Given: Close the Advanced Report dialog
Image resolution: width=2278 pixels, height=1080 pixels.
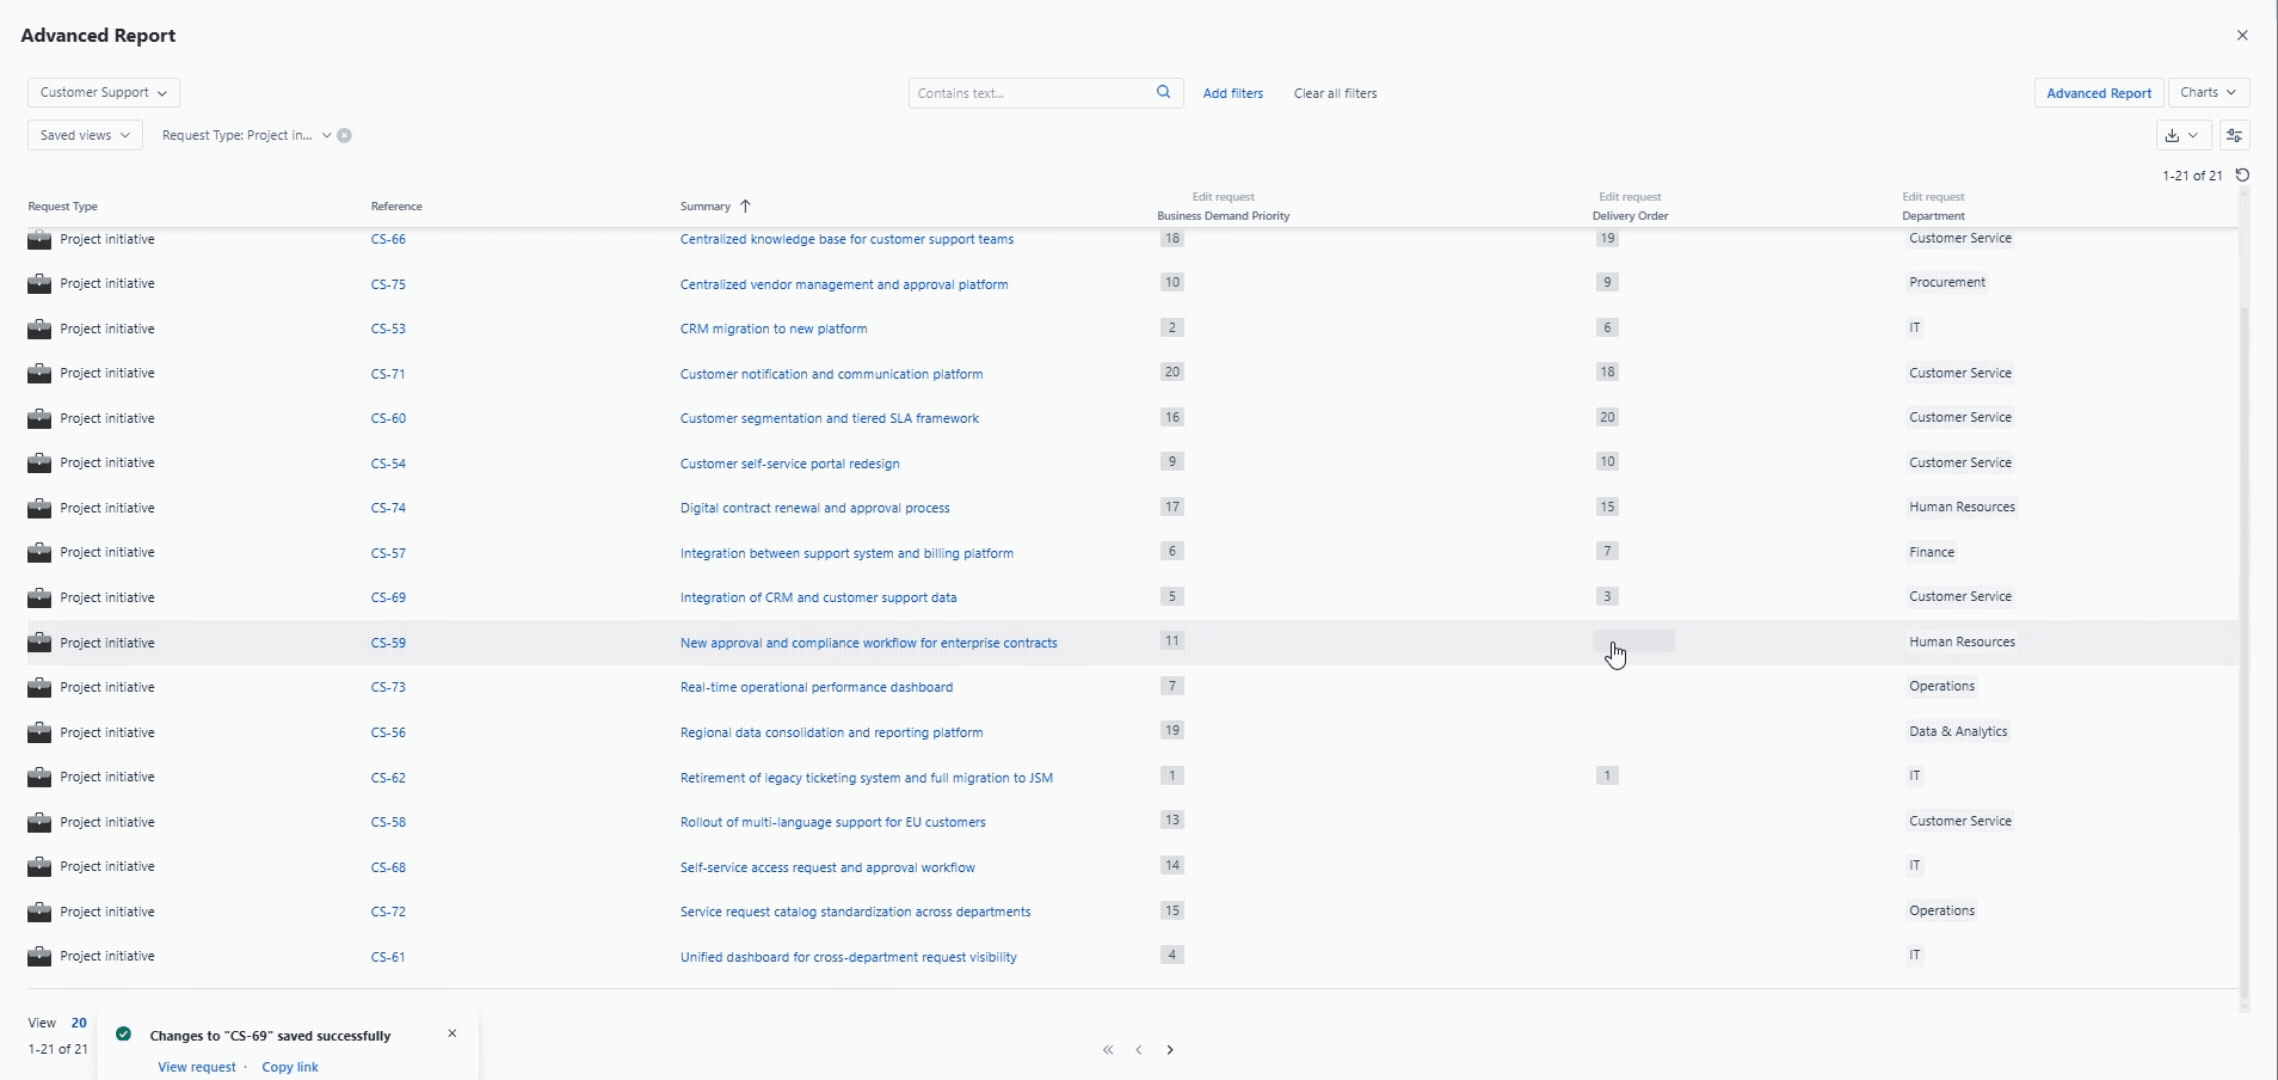Looking at the screenshot, I should click(x=2242, y=35).
